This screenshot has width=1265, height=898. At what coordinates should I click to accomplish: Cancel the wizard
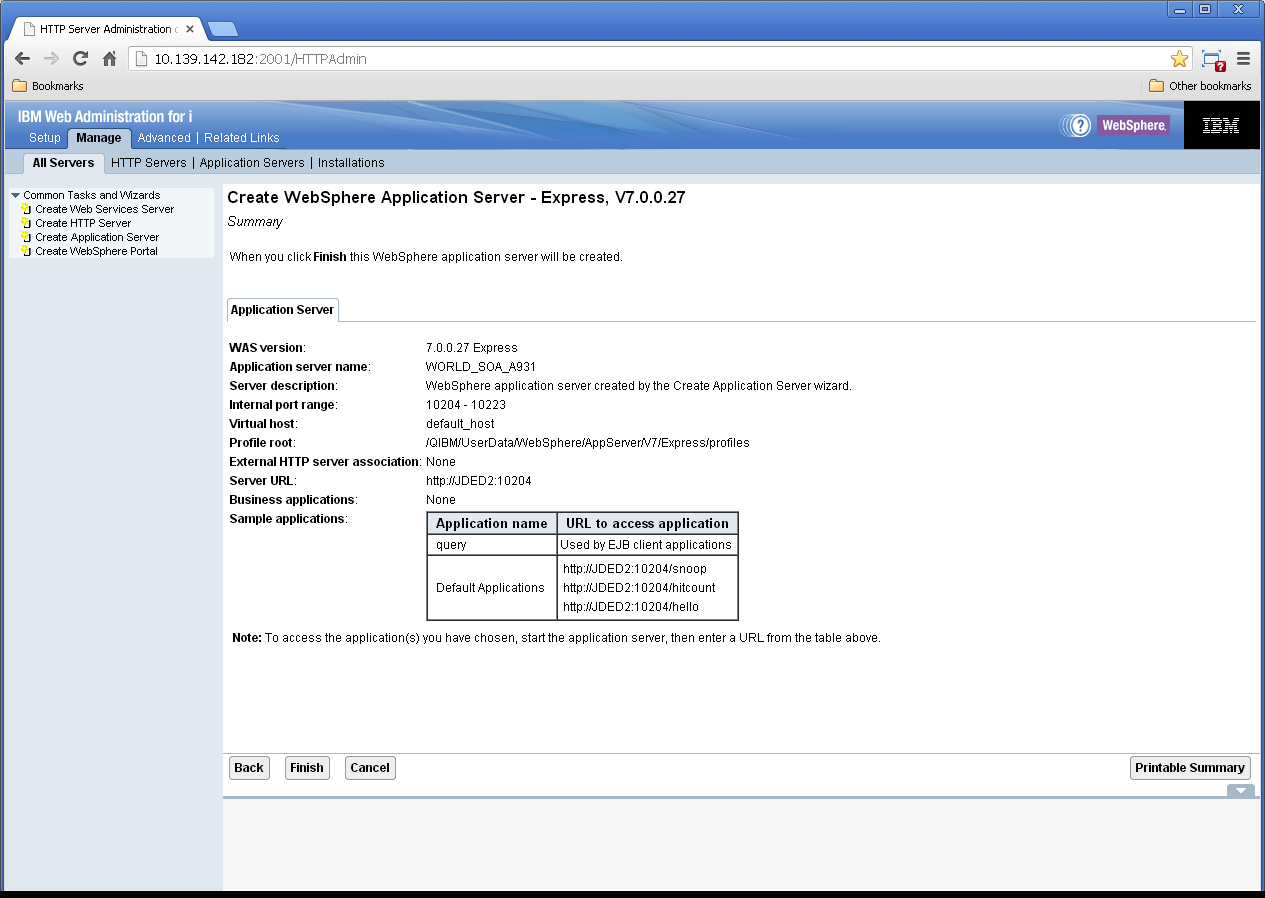(x=370, y=768)
